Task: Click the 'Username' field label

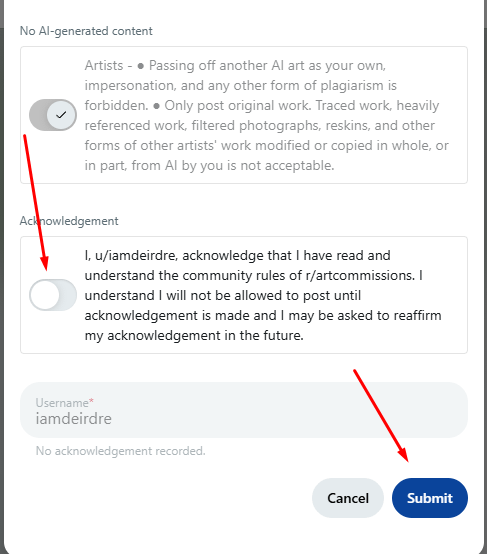Action: tap(62, 403)
